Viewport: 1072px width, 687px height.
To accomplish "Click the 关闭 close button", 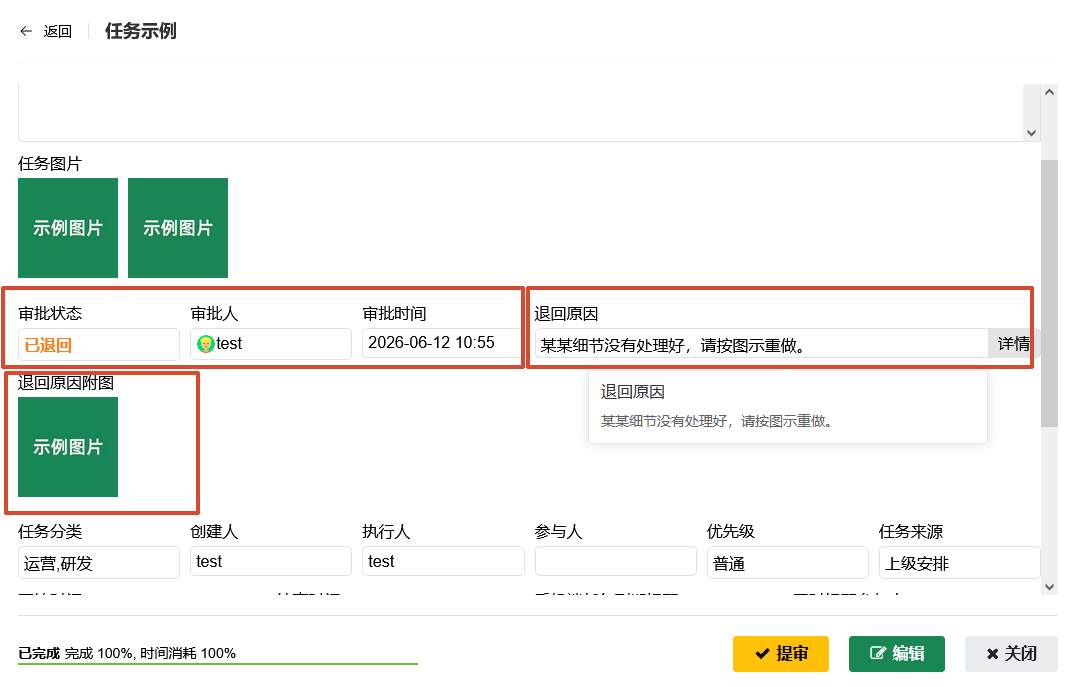I will click(1011, 654).
